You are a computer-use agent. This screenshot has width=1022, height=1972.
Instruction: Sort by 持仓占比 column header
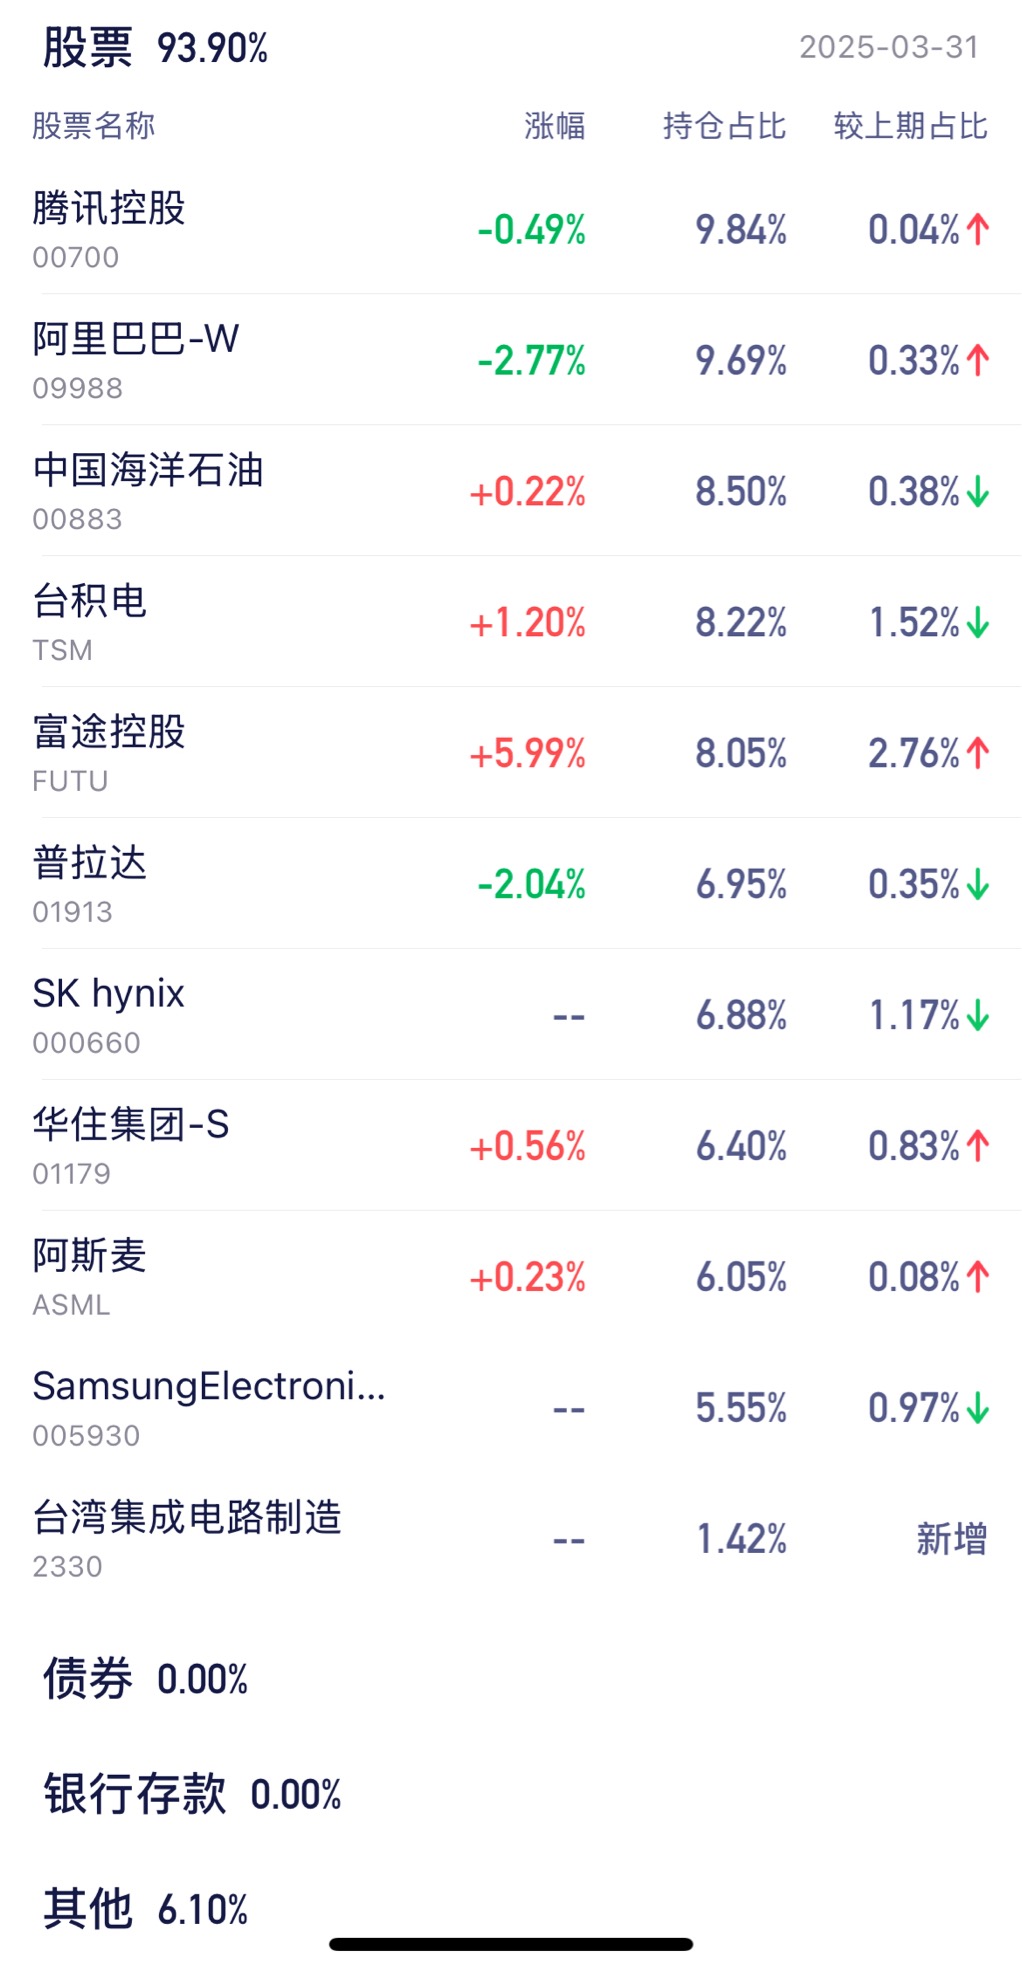pyautogui.click(x=725, y=126)
